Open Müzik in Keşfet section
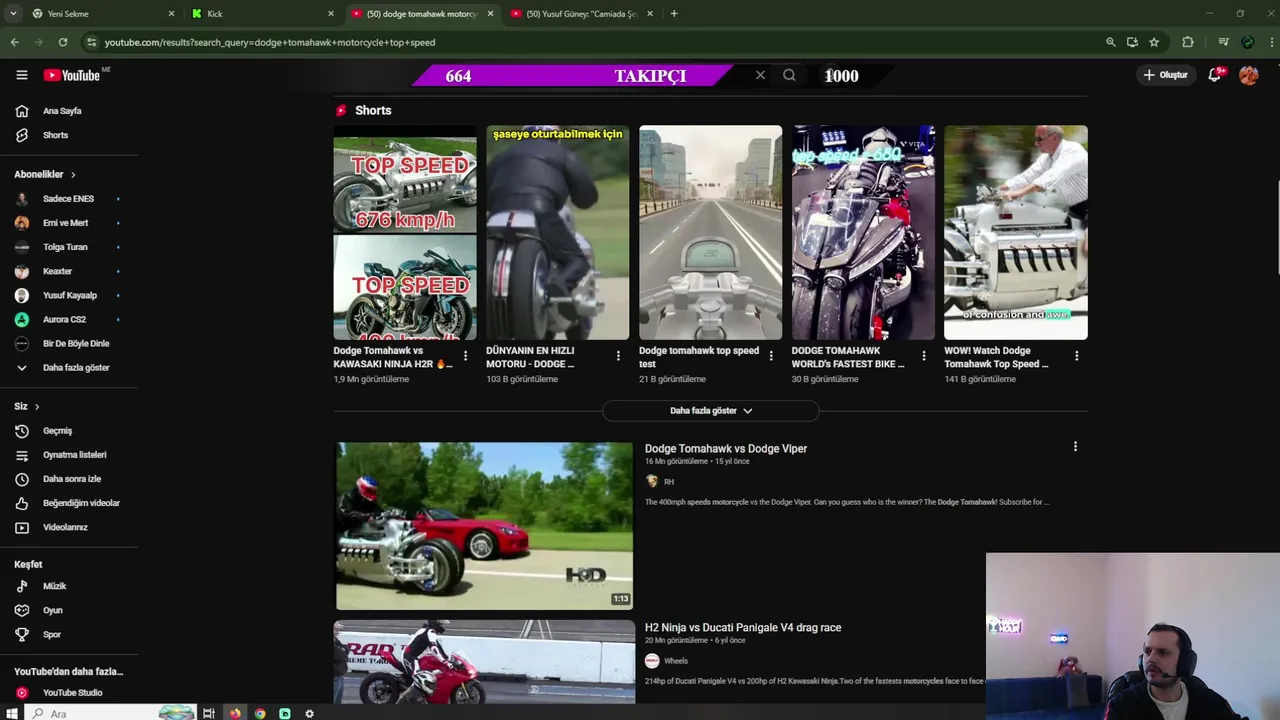1280x720 pixels. coord(54,586)
